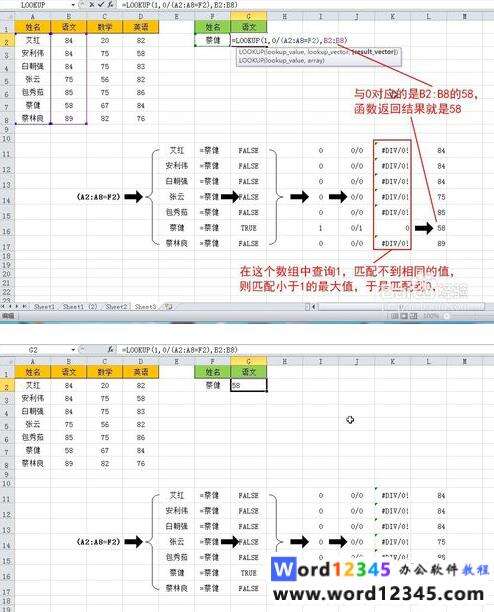Image resolution: width=494 pixels, height=612 pixels.
Task: Click the '(A2:A8=F2)' label cell in the lower window
Action: tap(98, 542)
